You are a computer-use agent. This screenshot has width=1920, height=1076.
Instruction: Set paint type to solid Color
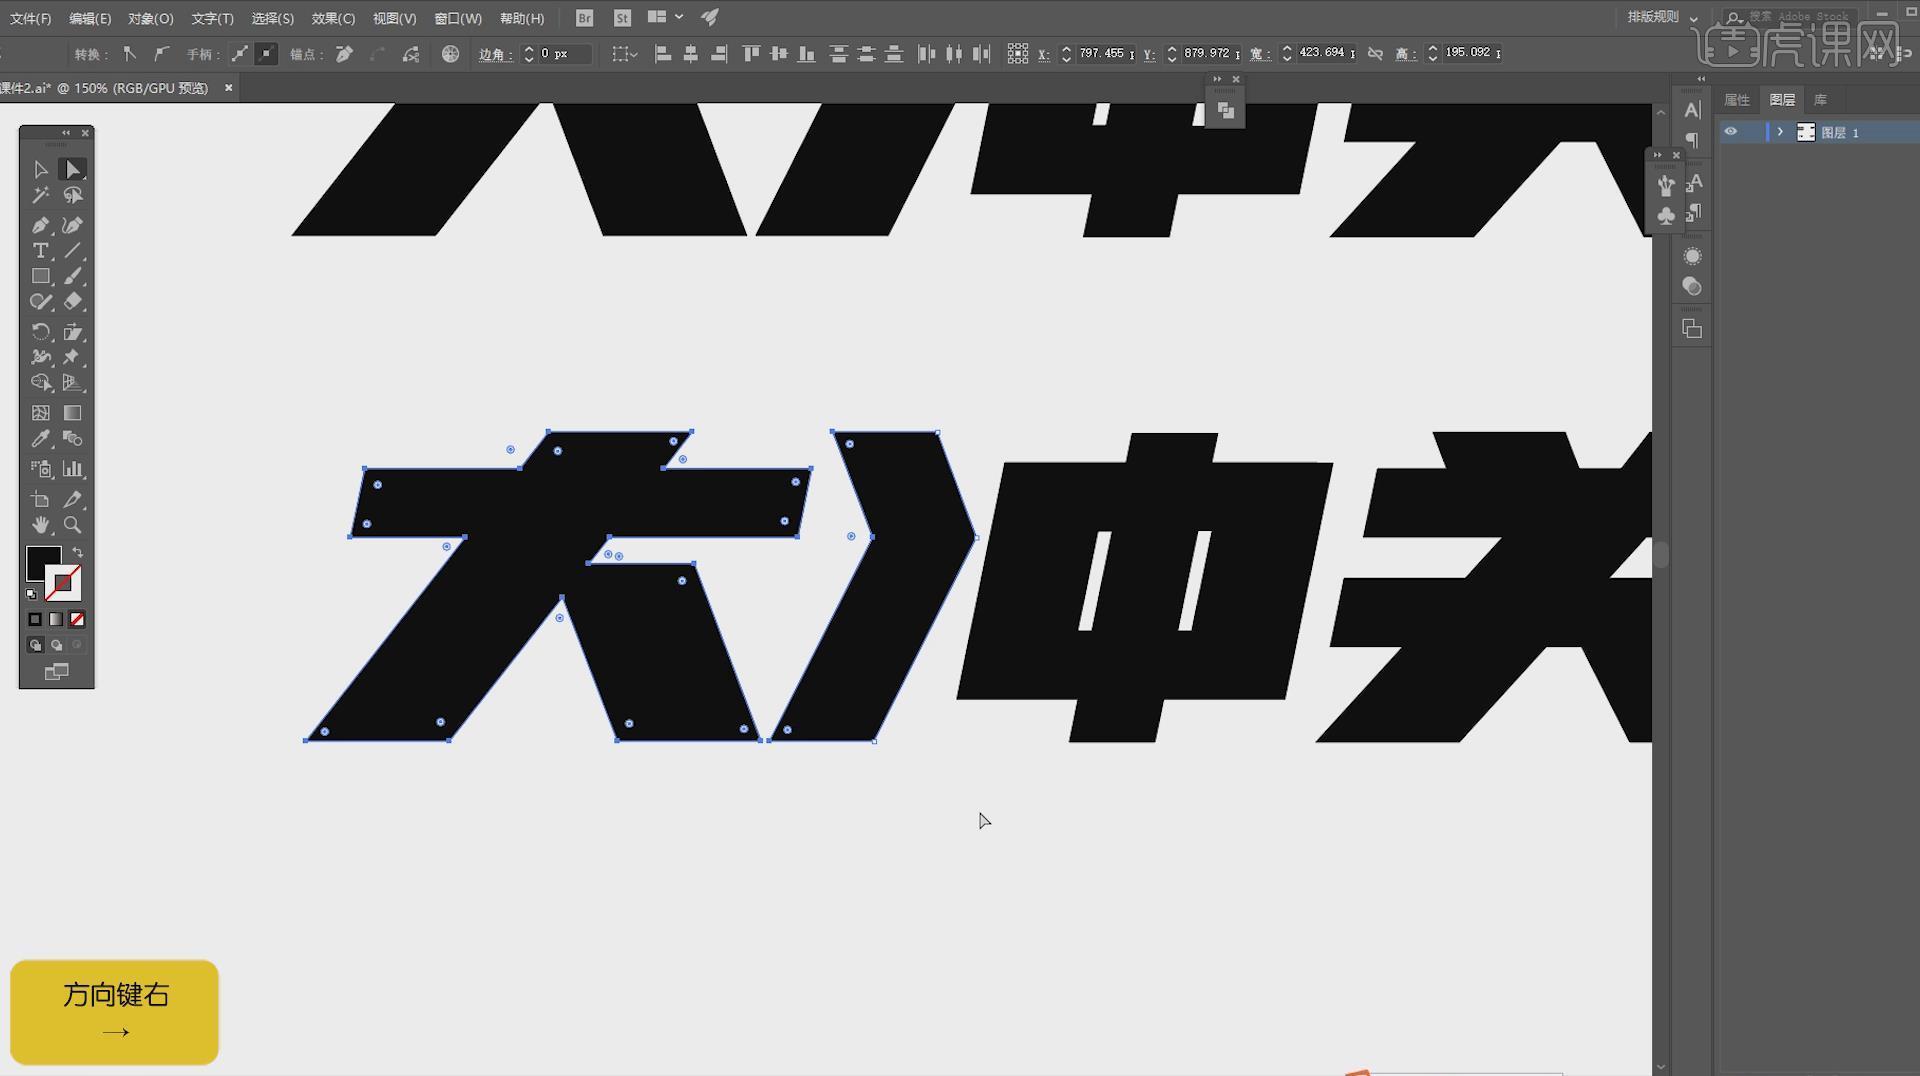(x=35, y=619)
